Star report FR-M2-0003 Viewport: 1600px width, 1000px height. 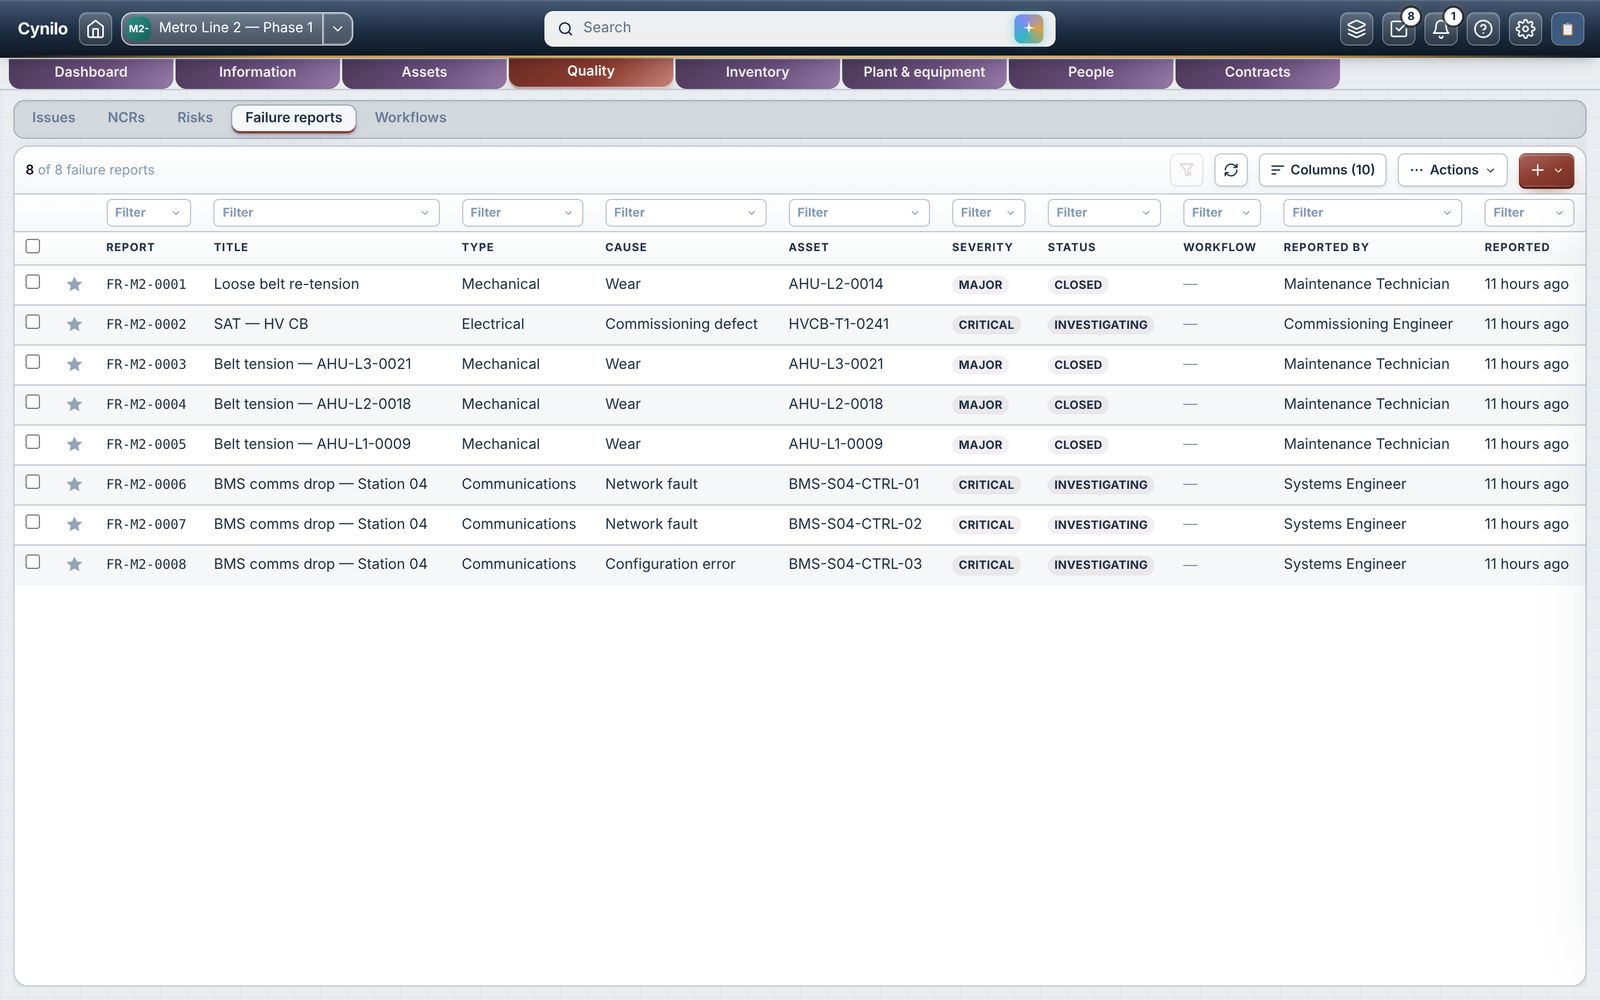tap(74, 364)
